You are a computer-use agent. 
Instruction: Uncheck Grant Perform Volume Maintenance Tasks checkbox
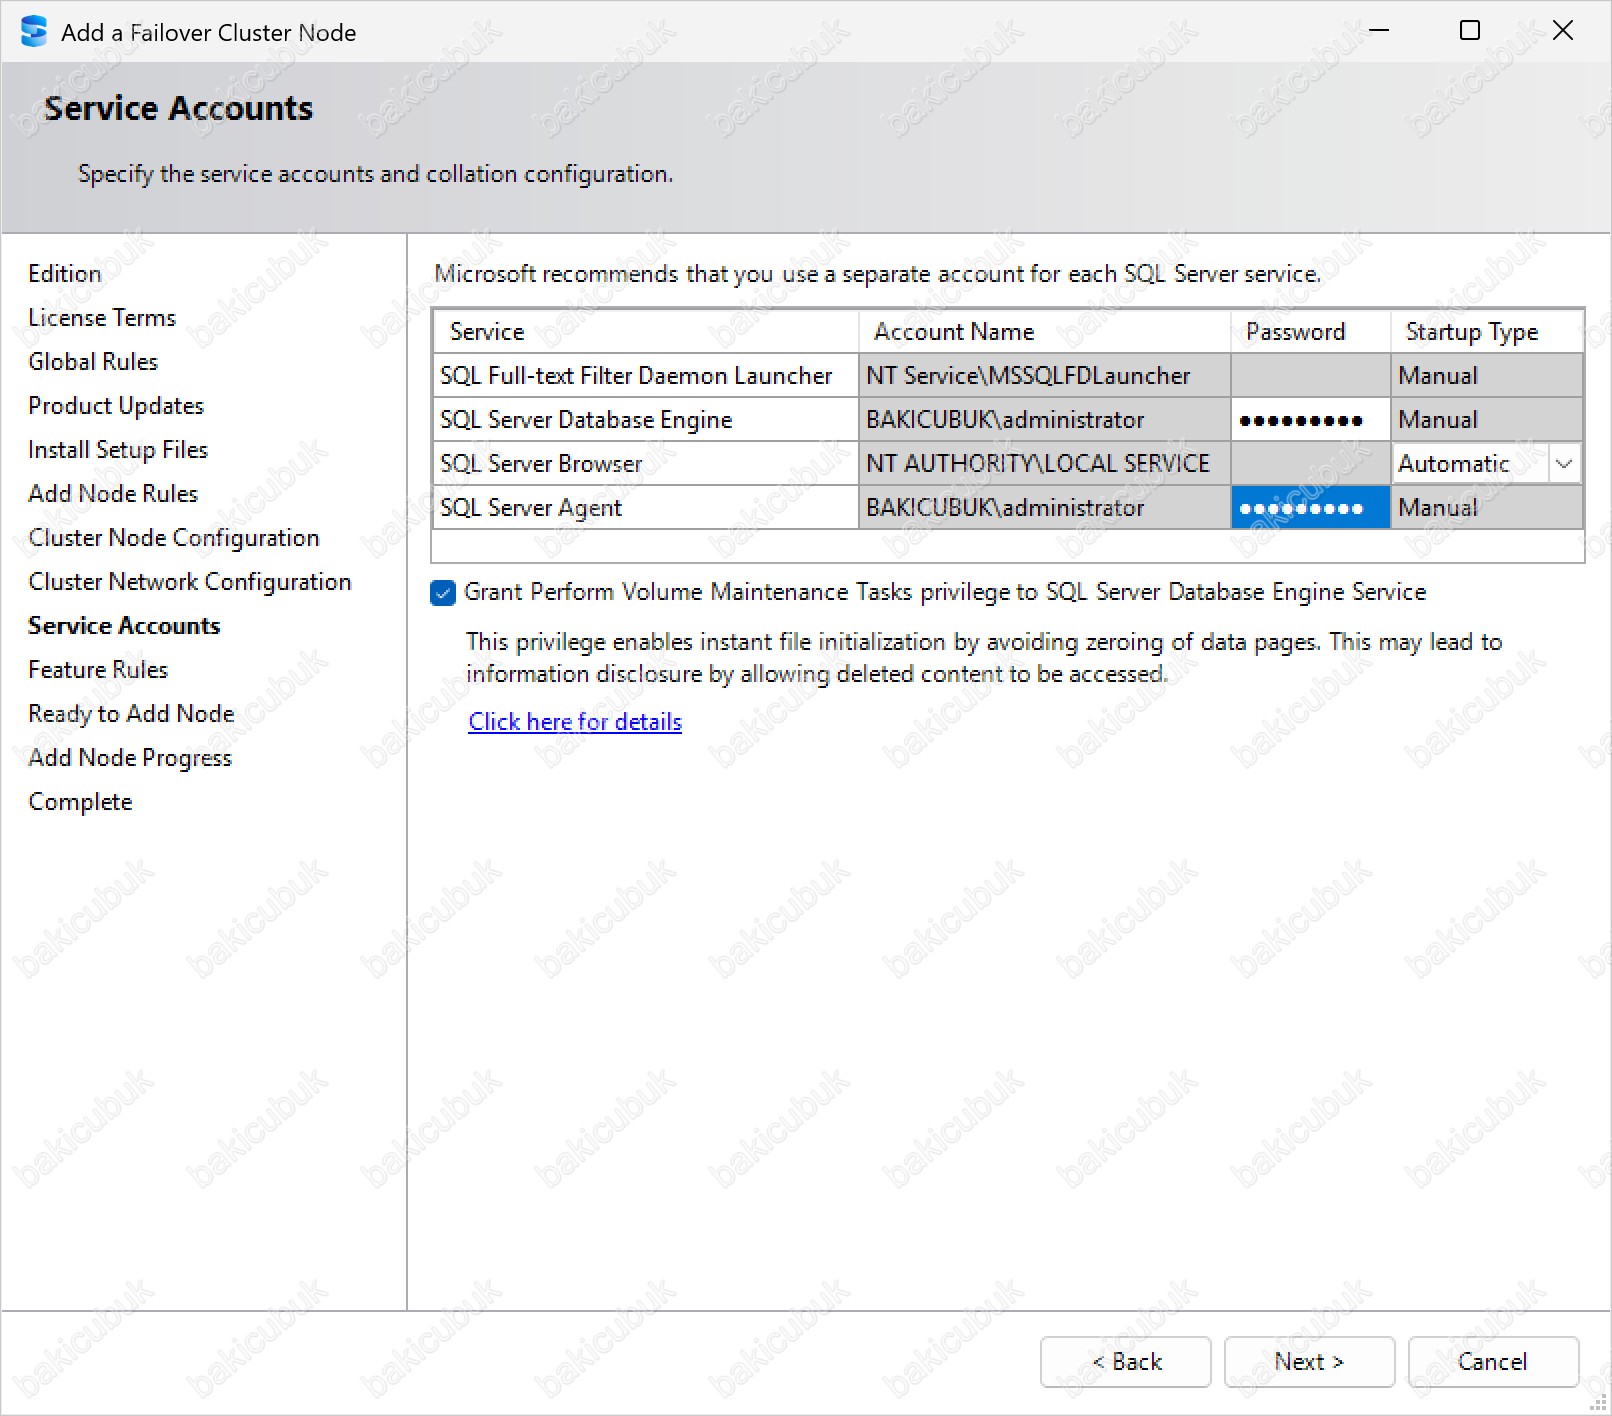[x=443, y=593]
